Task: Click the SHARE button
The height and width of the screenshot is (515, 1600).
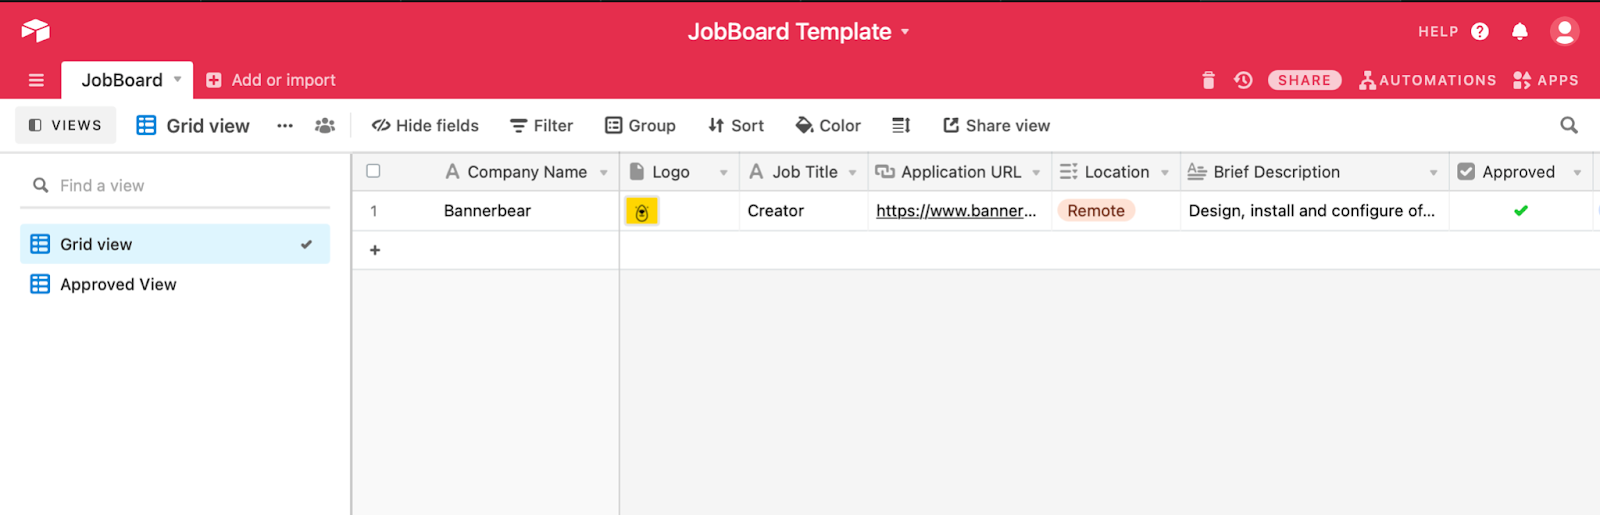Action: 1304,80
